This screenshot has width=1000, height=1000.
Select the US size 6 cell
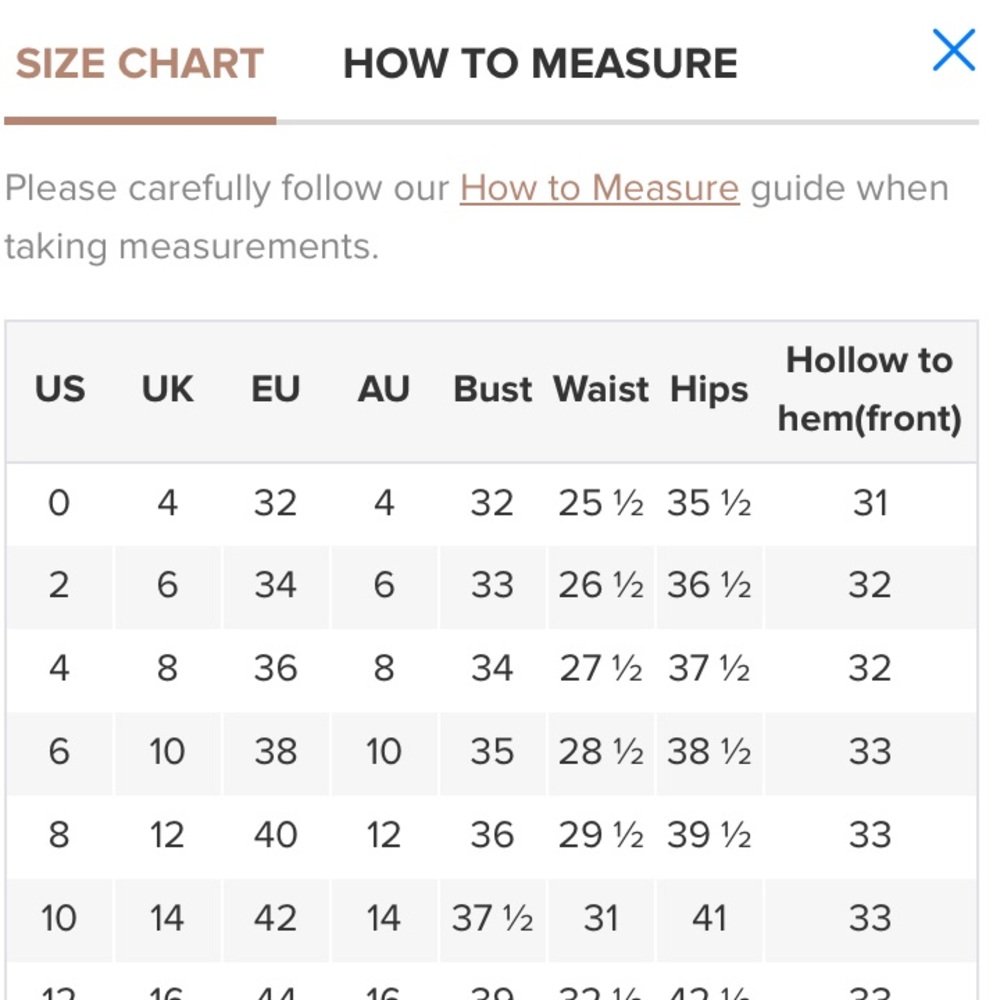[x=59, y=752]
